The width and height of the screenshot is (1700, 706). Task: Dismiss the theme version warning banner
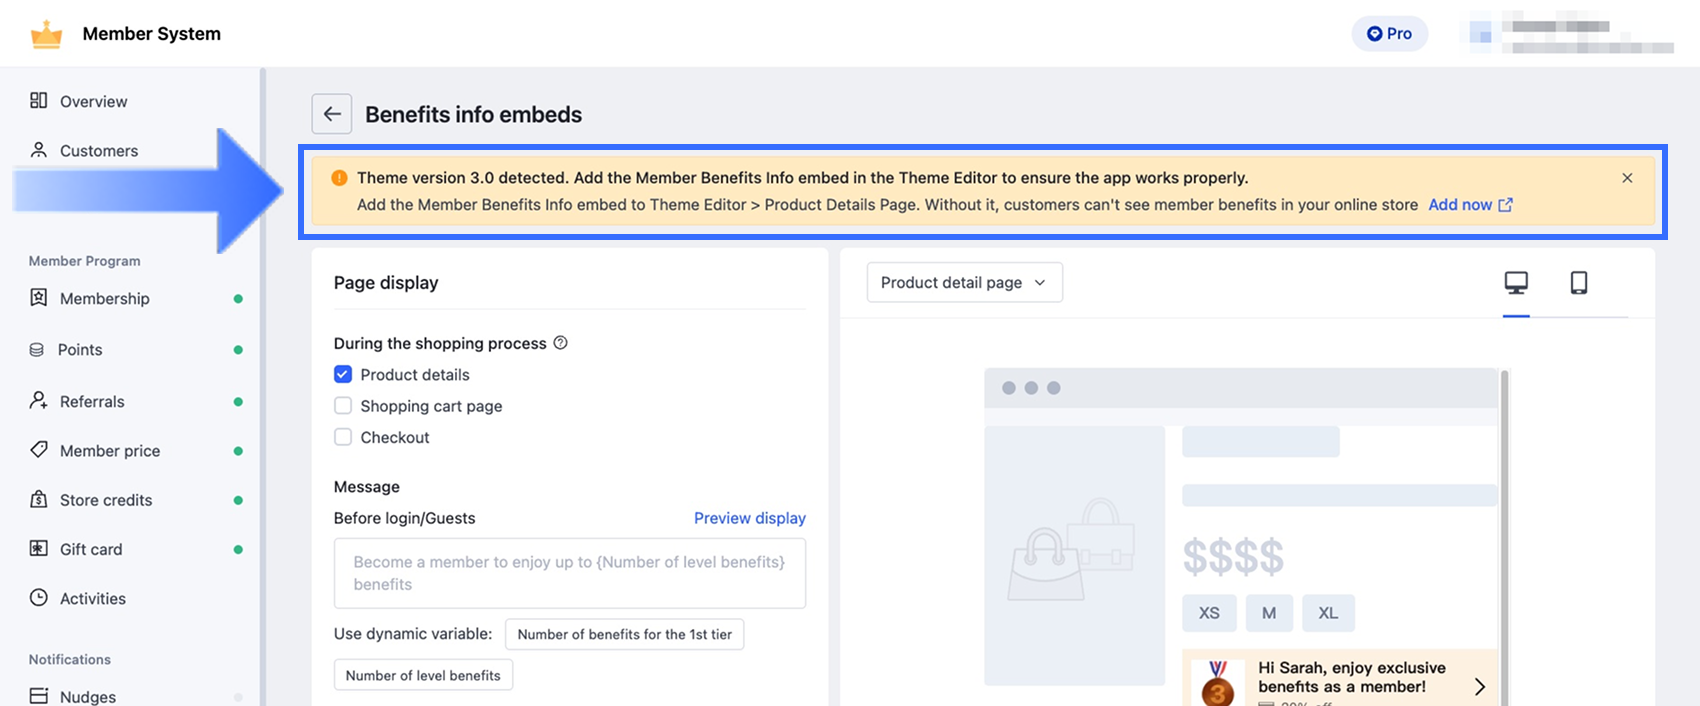(1627, 178)
